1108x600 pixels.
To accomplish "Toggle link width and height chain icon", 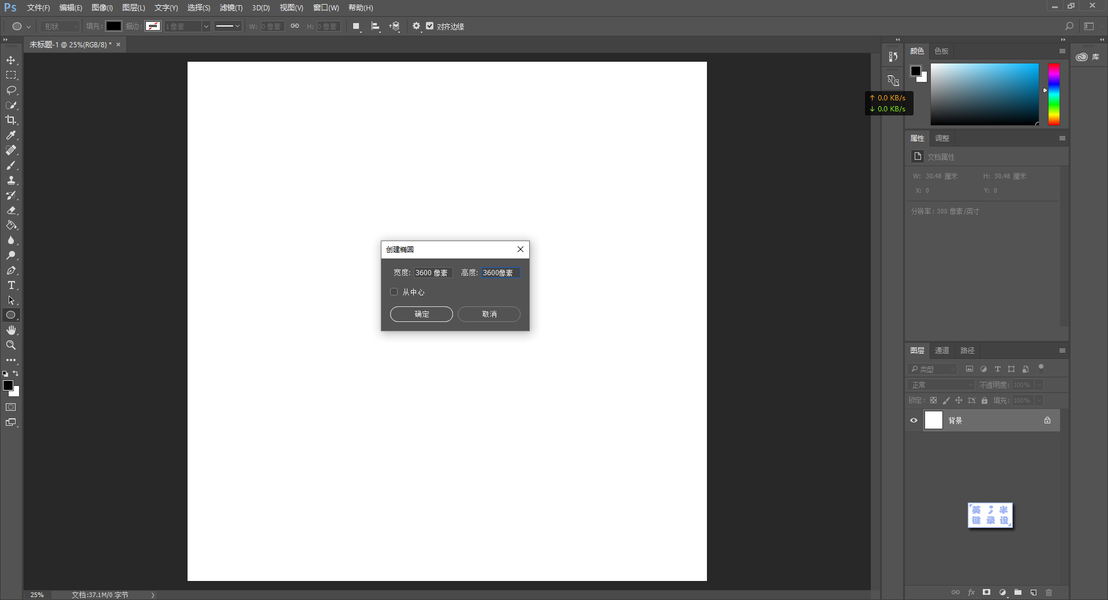I will coord(295,26).
